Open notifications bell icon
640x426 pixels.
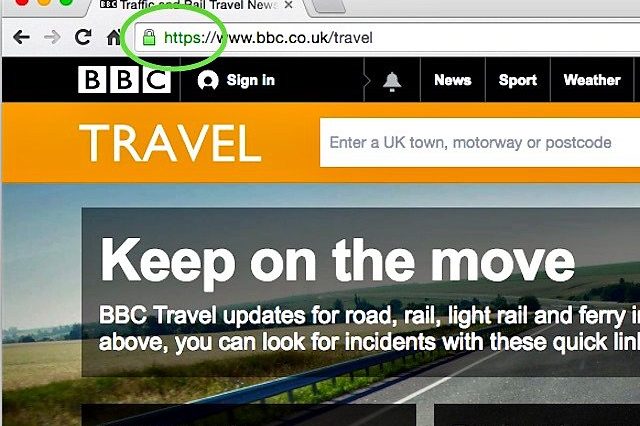[x=392, y=81]
